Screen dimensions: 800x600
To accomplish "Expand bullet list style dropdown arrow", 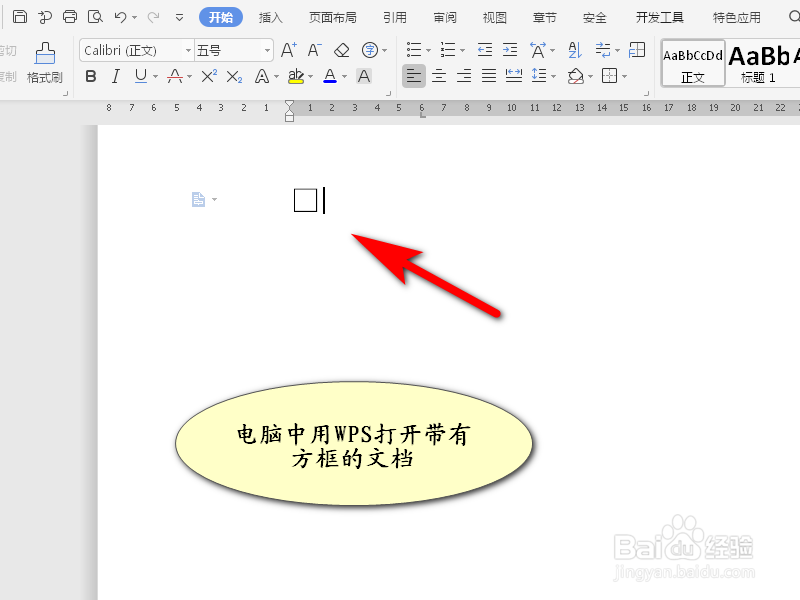I will (429, 51).
